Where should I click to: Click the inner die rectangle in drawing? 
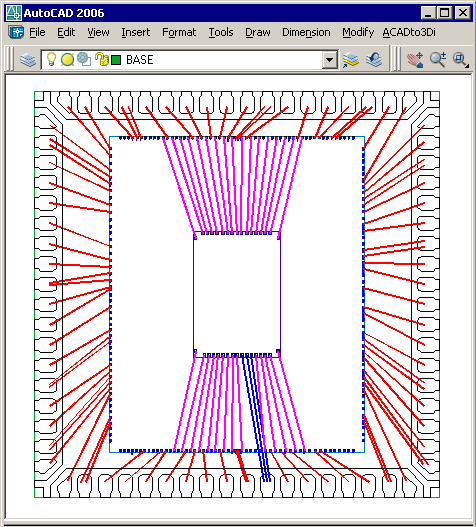click(237, 294)
